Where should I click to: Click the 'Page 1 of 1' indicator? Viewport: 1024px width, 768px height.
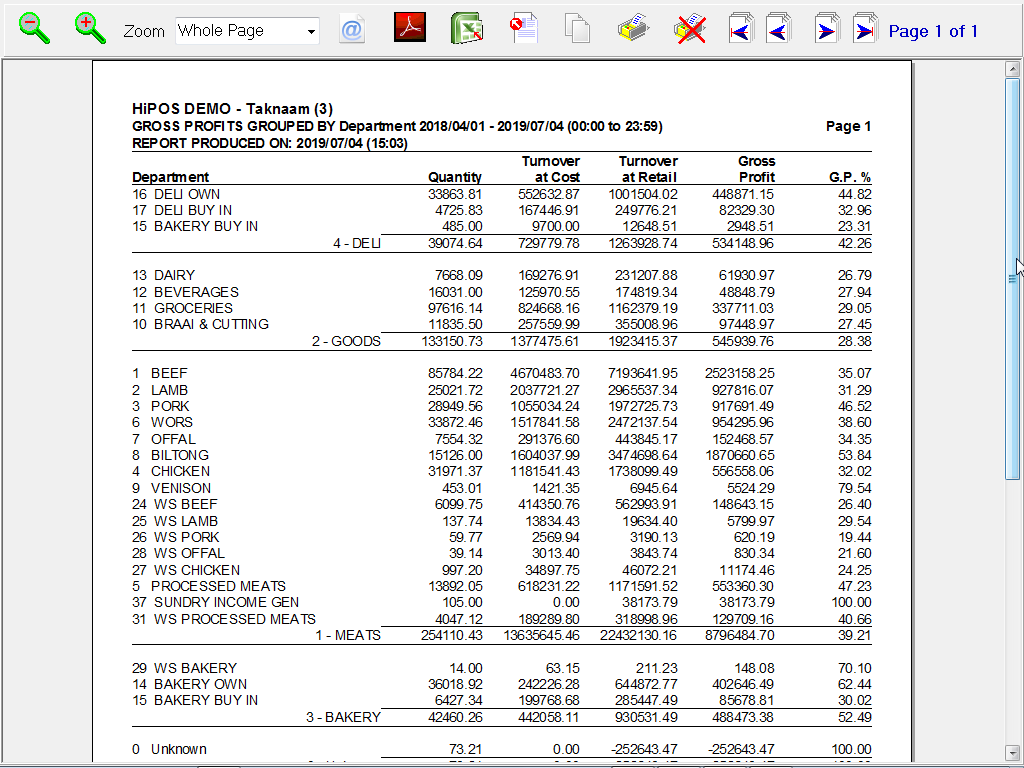(933, 31)
